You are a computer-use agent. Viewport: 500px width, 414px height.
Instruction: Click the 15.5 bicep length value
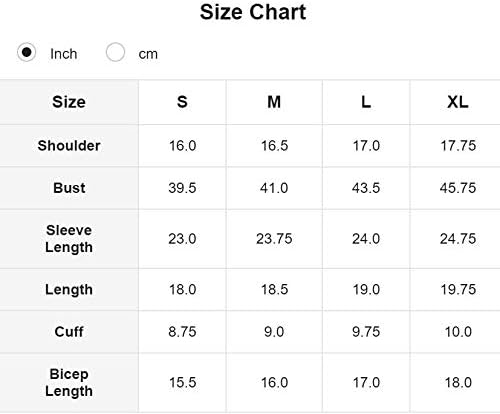[182, 383]
